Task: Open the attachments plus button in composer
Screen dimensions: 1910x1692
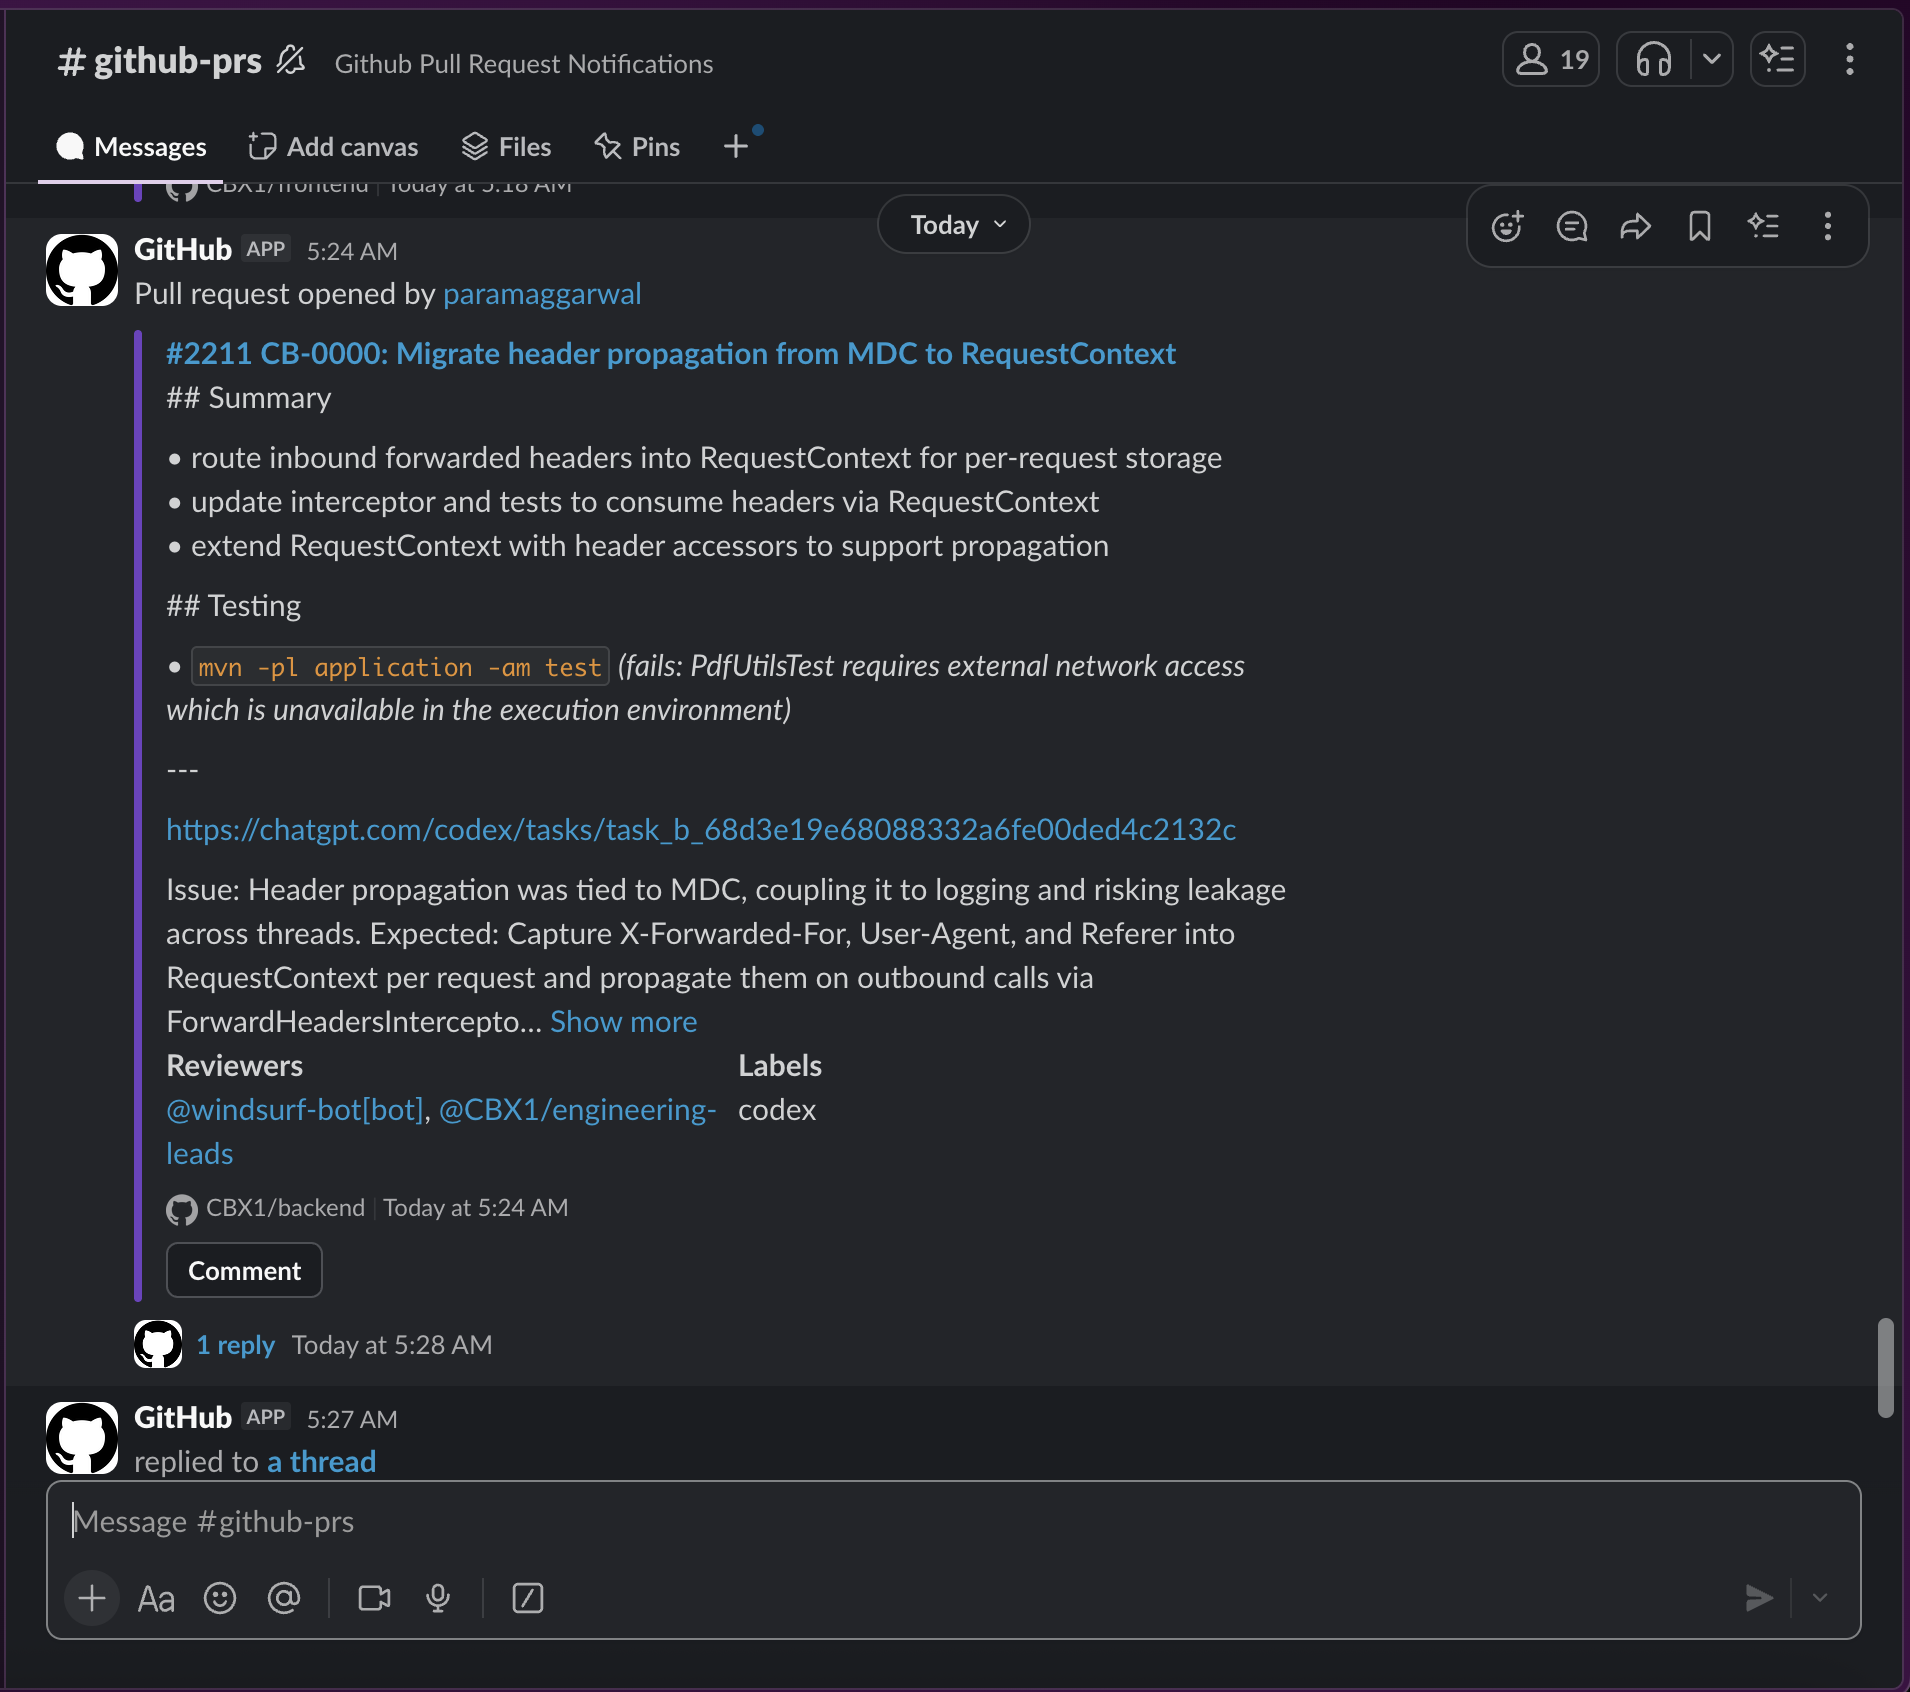Action: point(92,1598)
